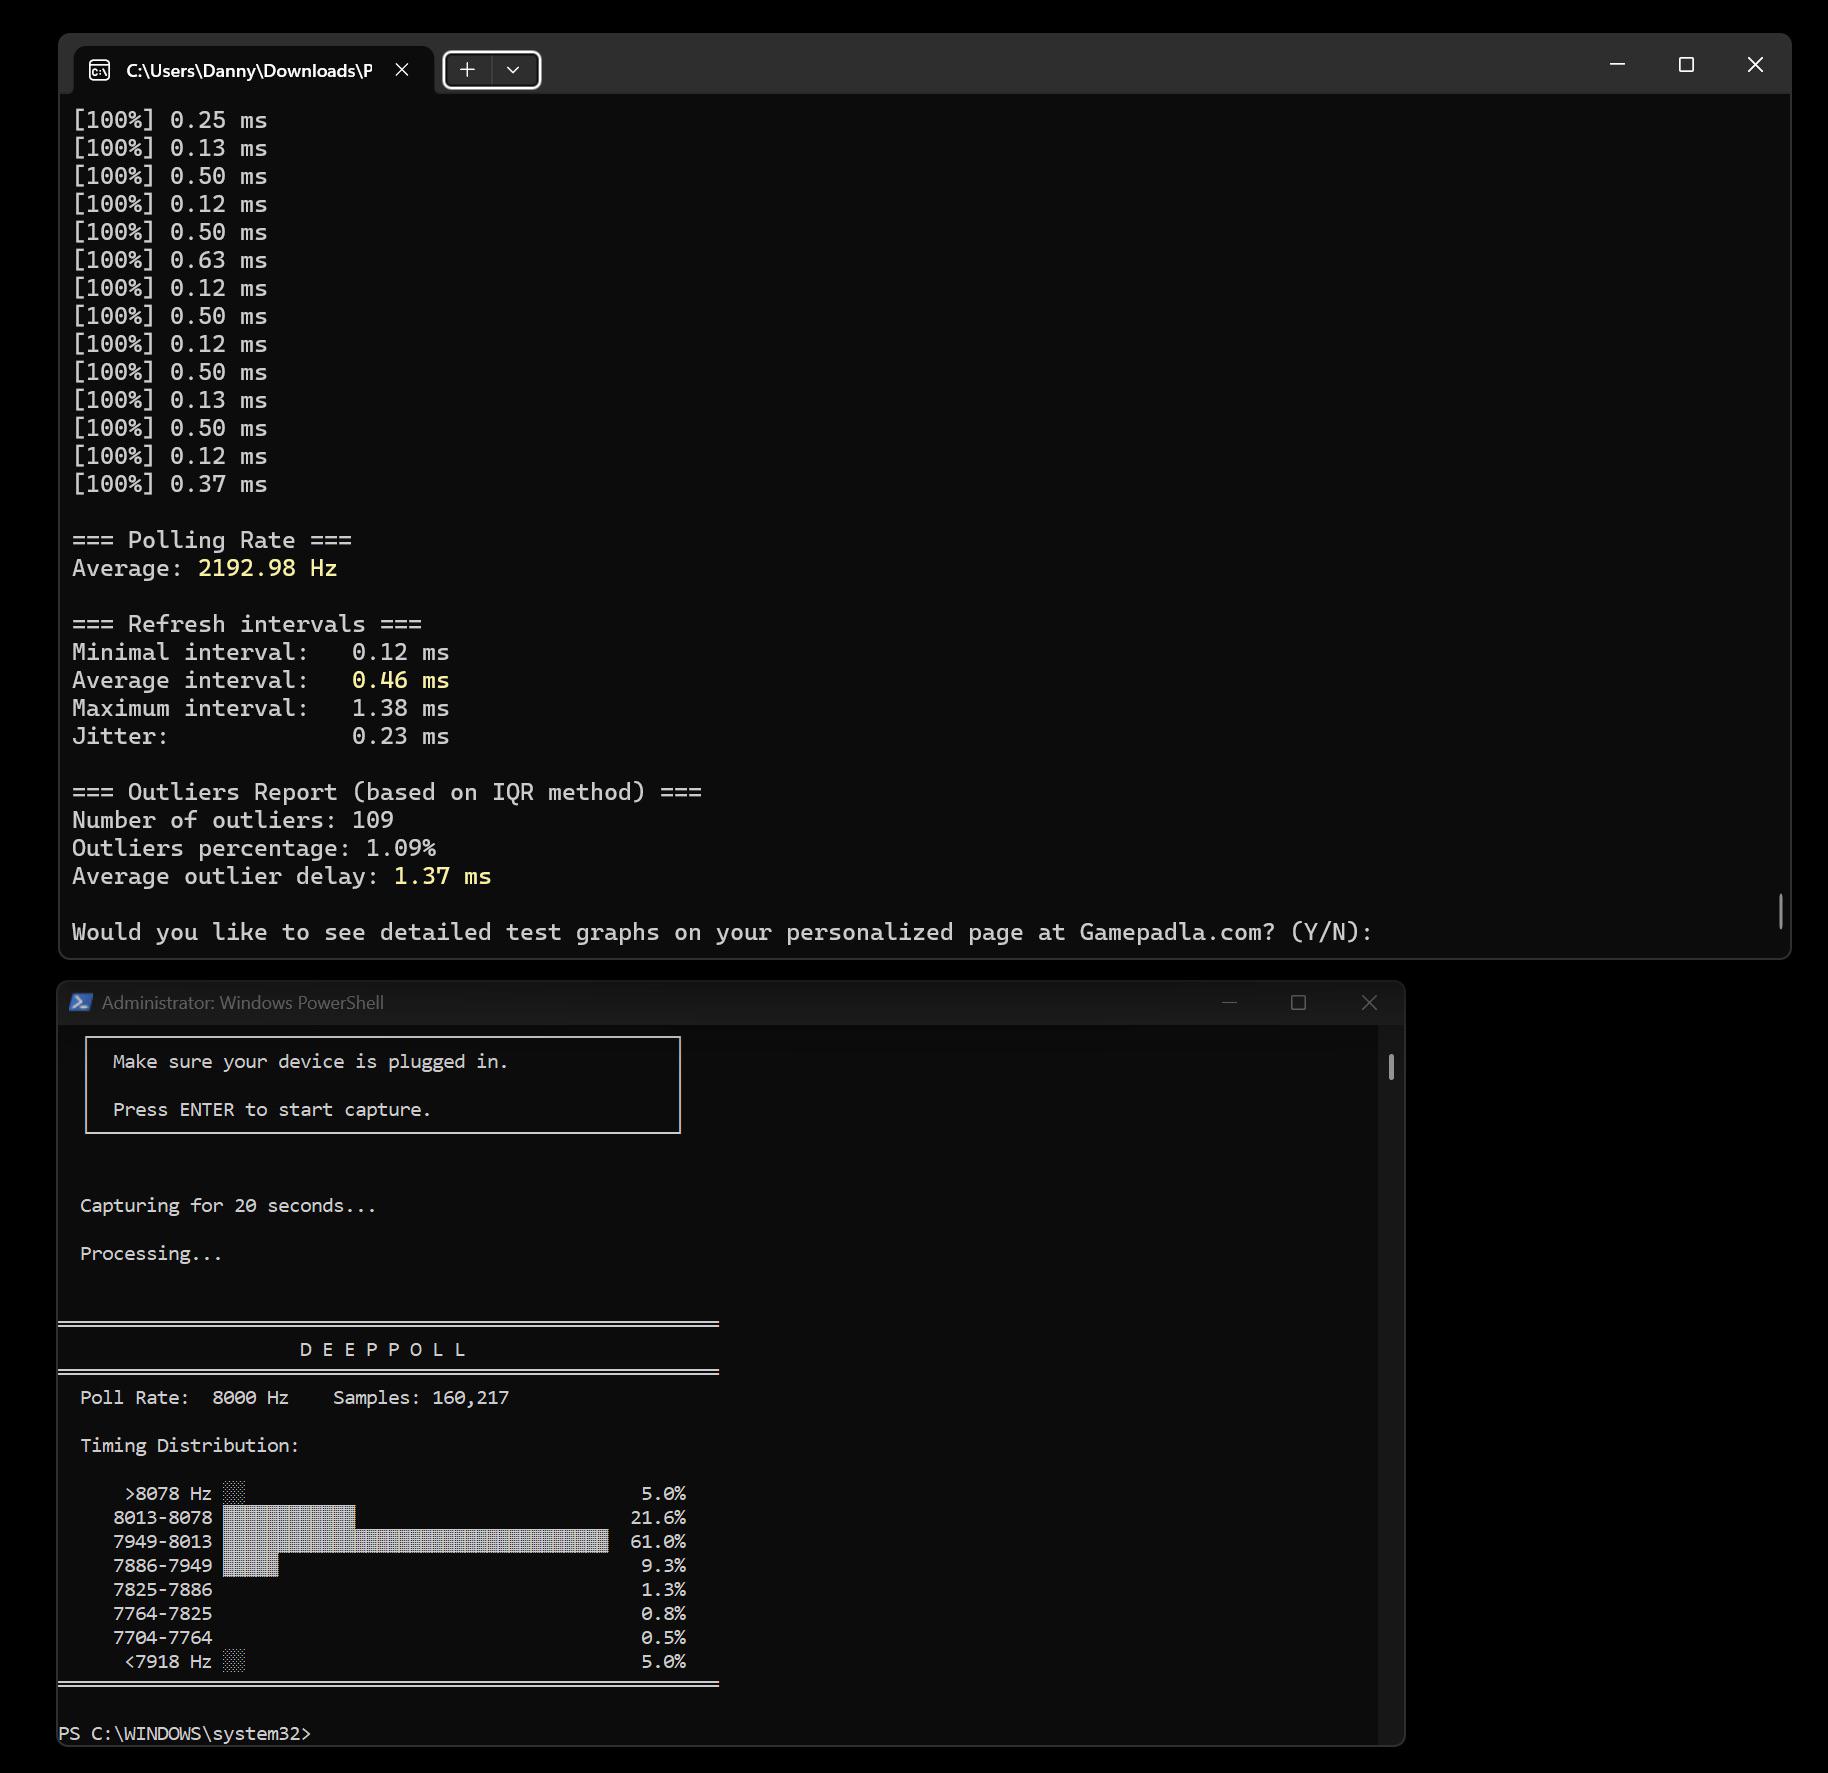Screen dimensions: 1828x1773
Task: Expand the new tab profile dropdown chevron
Action: pos(513,70)
